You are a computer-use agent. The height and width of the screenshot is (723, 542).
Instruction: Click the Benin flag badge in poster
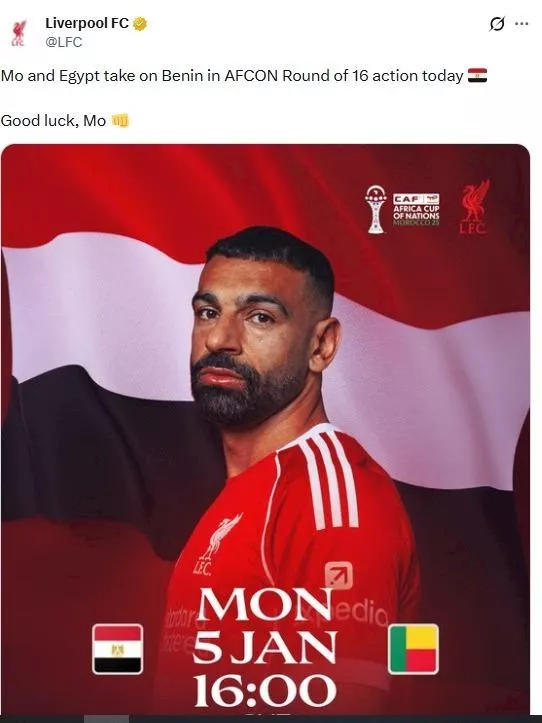click(x=413, y=649)
